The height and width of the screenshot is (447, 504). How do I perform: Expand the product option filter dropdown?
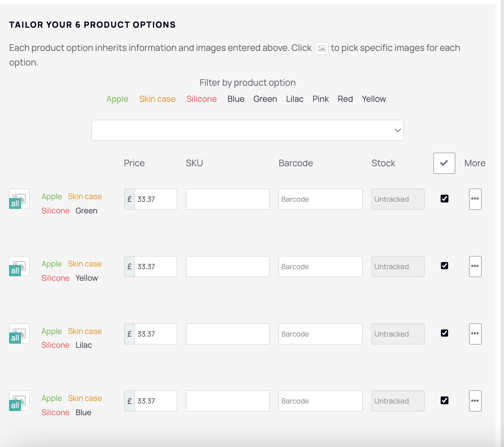pos(247,130)
